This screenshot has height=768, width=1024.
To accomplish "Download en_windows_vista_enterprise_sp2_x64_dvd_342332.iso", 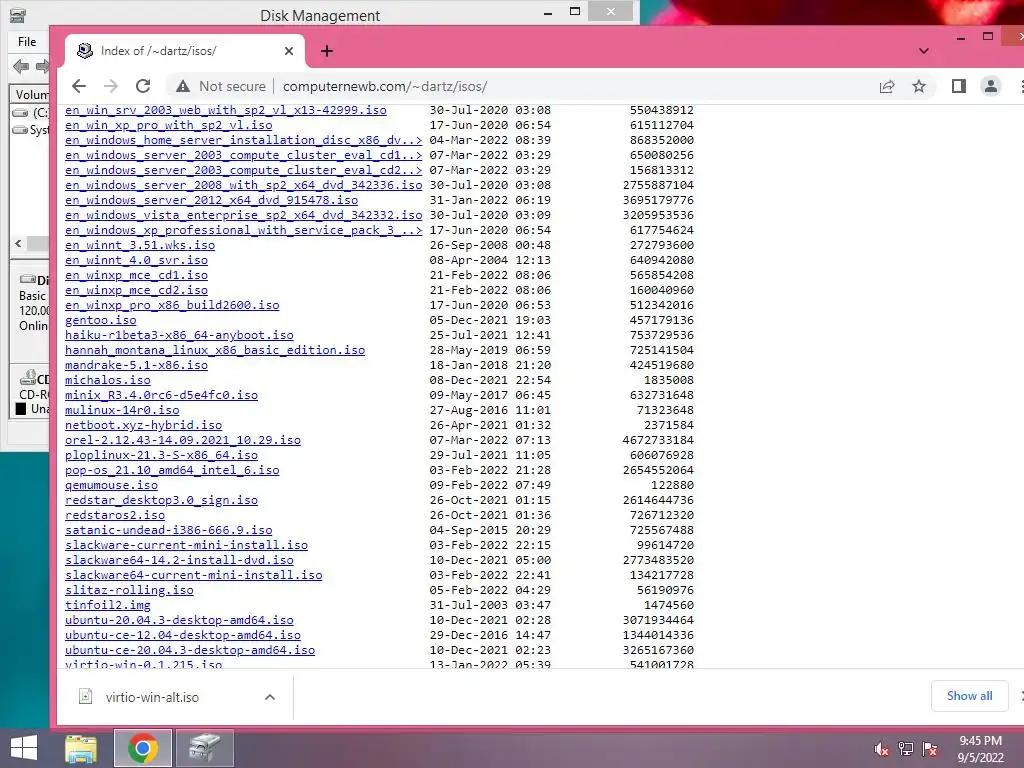I will click(244, 215).
